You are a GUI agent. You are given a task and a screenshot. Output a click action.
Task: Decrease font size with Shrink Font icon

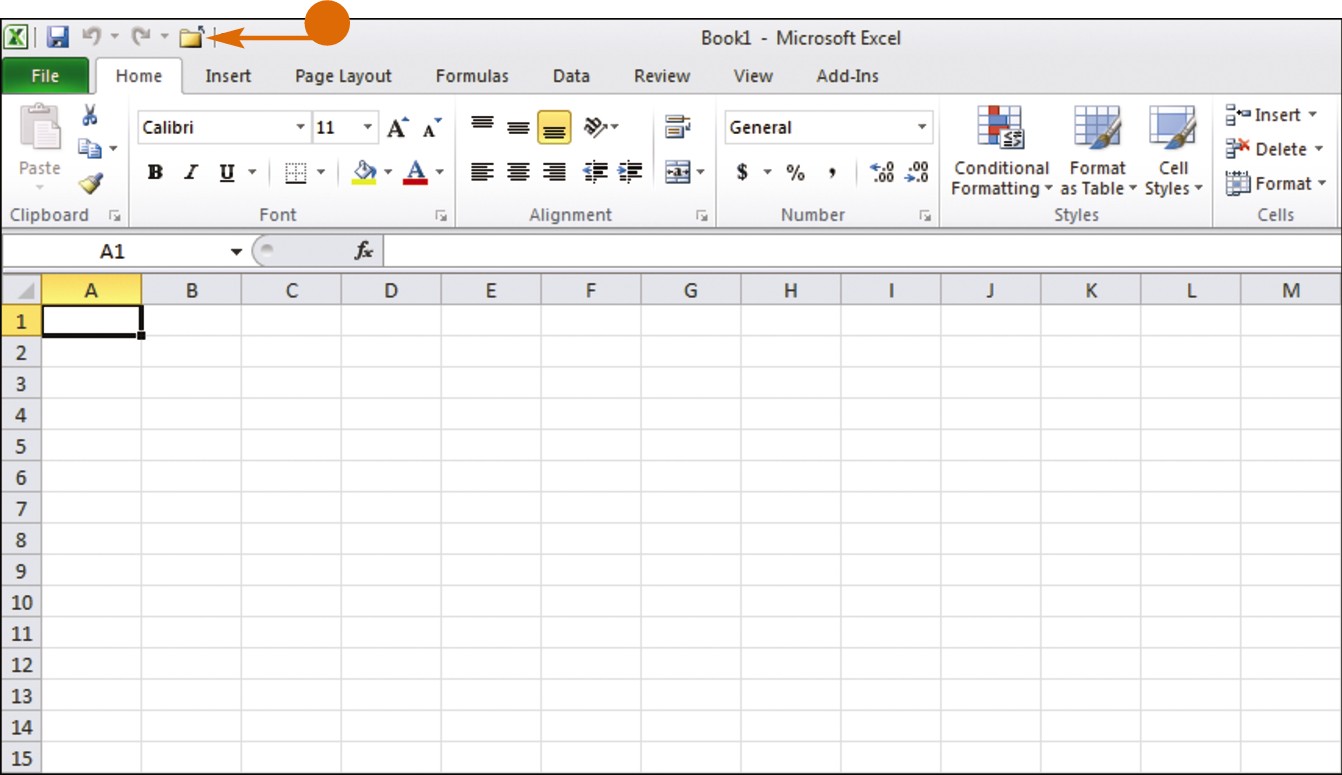point(432,128)
